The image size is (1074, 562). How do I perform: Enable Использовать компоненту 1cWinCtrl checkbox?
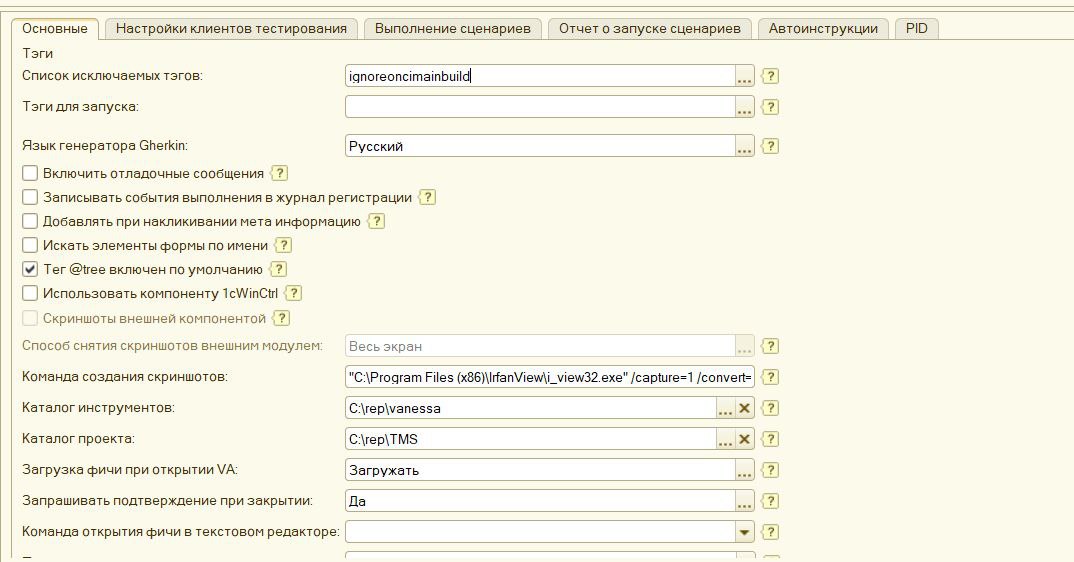pos(29,293)
